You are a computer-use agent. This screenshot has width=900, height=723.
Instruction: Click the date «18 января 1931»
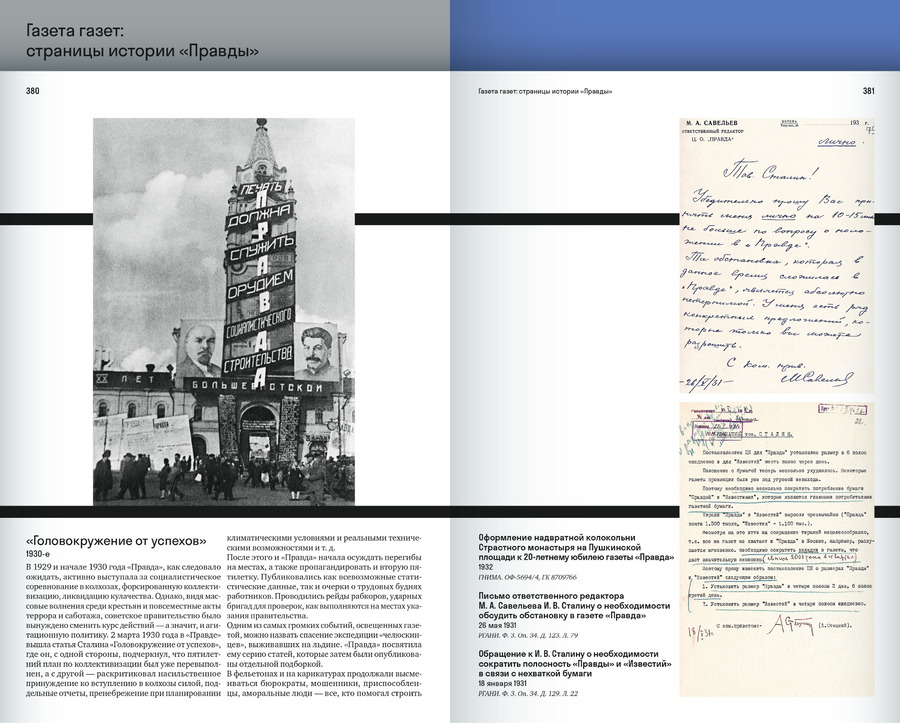502,683
